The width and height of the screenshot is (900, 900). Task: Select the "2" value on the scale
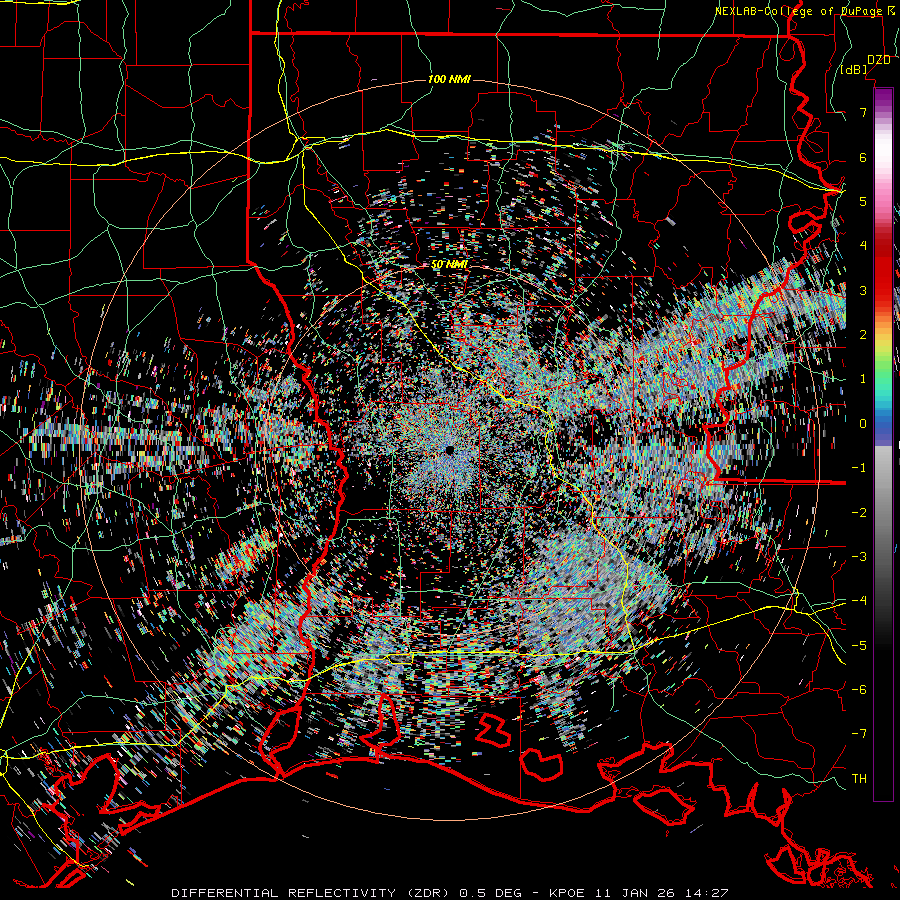pos(863,335)
